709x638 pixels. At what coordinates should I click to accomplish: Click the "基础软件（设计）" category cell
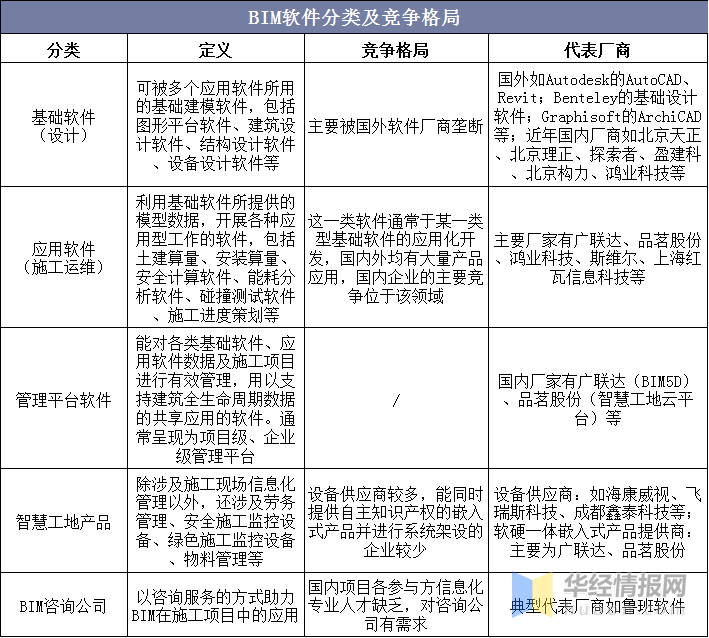tap(64, 126)
